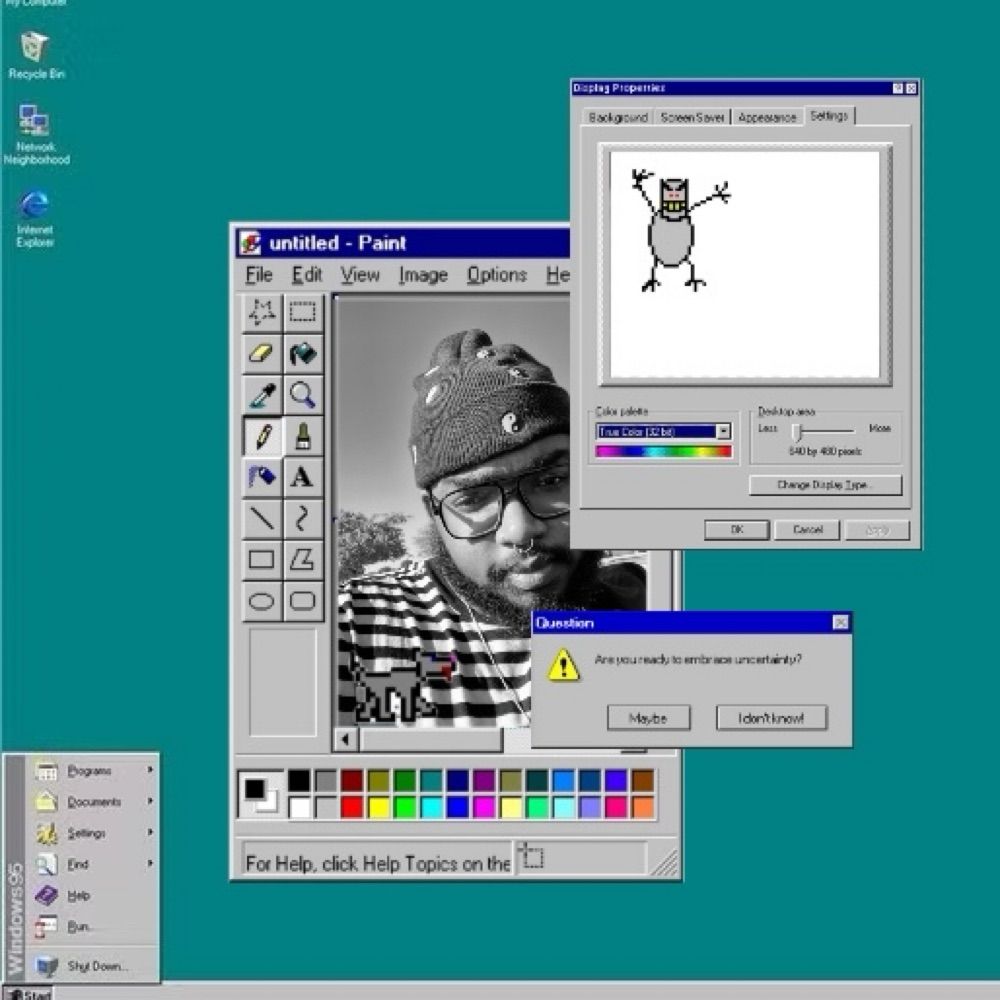1000x1000 pixels.
Task: Expand Settings in the Start menu
Action: point(94,833)
